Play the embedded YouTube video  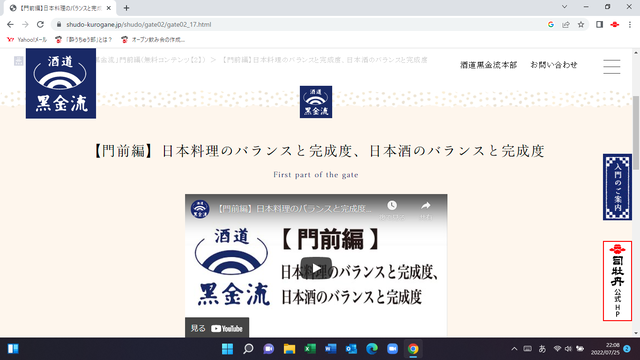[316, 268]
